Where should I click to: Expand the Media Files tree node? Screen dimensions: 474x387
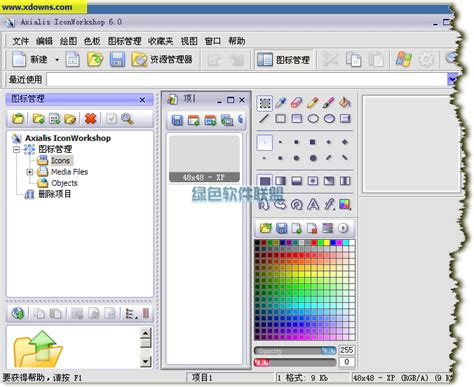[x=29, y=172]
